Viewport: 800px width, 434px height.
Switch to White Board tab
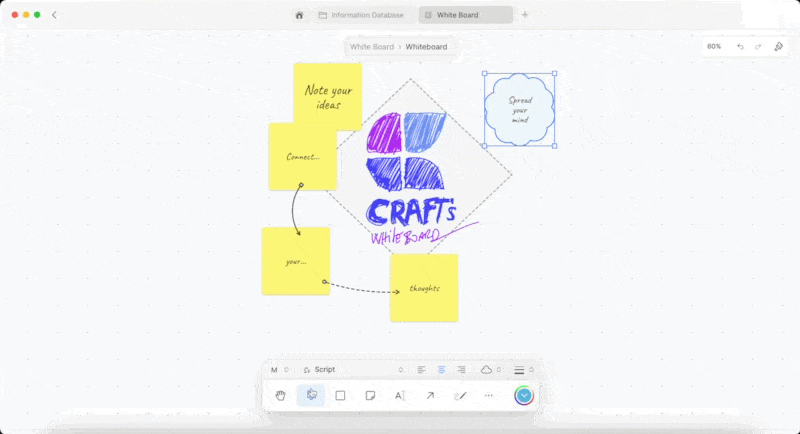pyautogui.click(x=465, y=15)
